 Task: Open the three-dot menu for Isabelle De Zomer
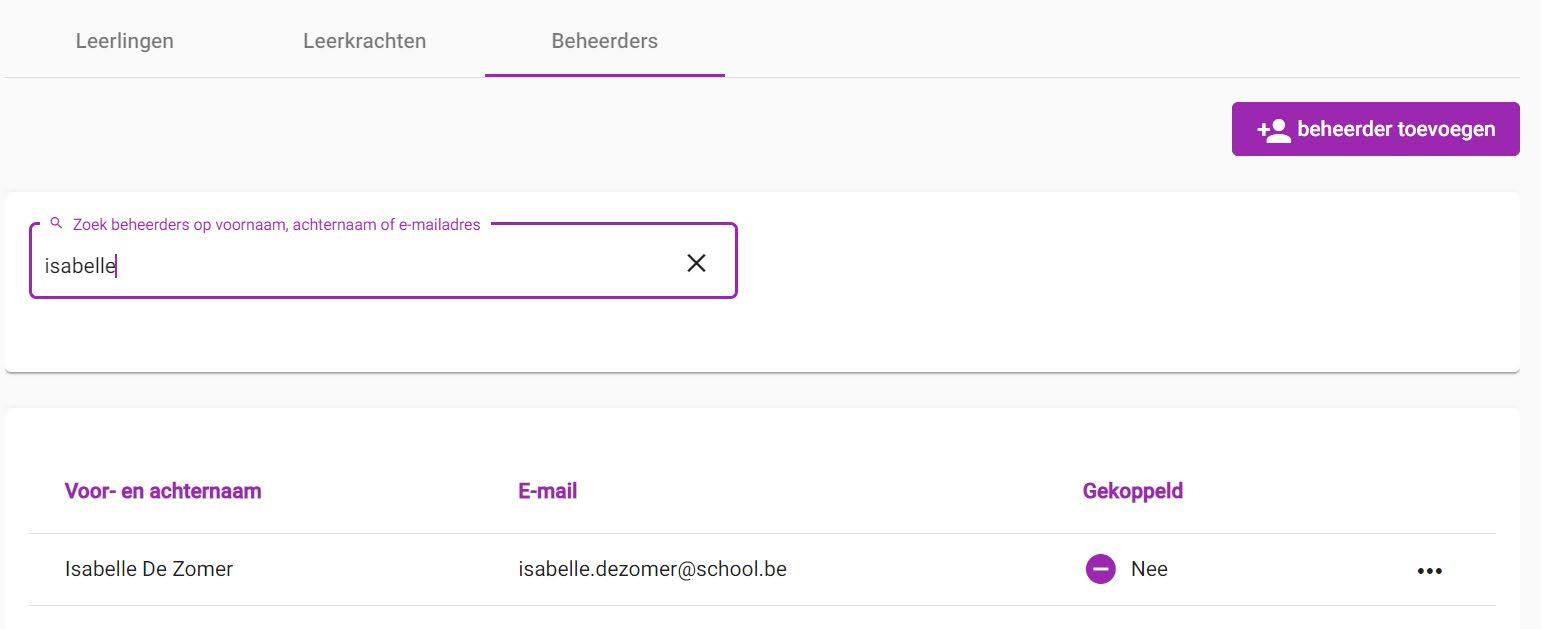[x=1429, y=570]
